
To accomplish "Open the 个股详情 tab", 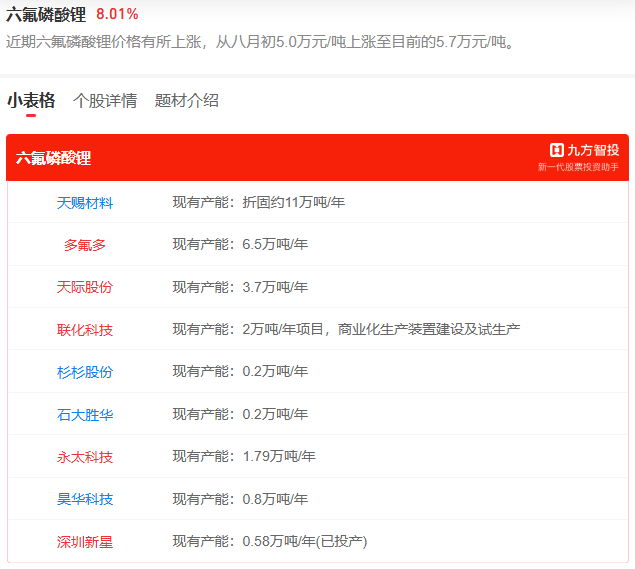I will click(105, 100).
